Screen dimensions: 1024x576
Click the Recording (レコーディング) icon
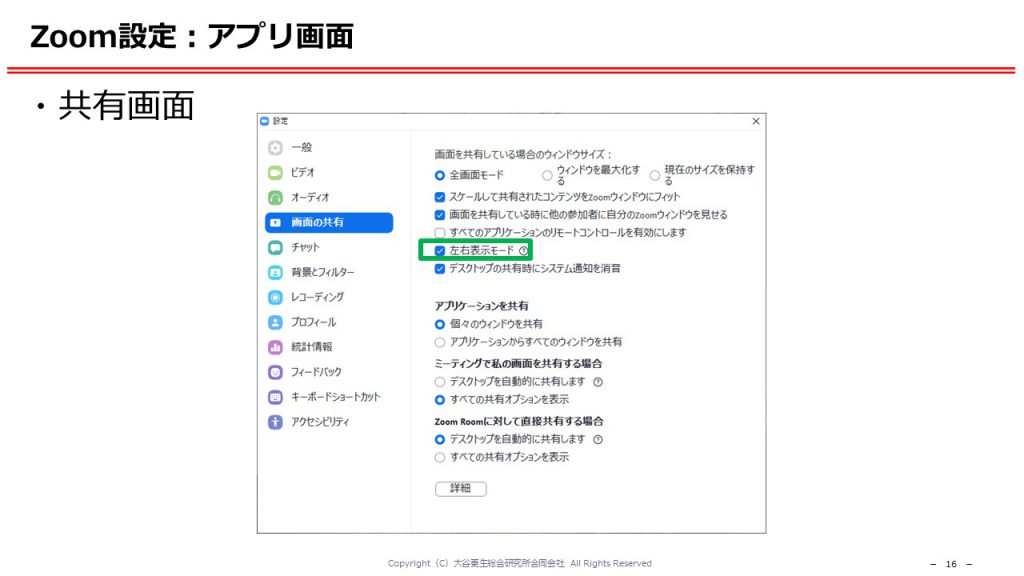click(x=276, y=297)
